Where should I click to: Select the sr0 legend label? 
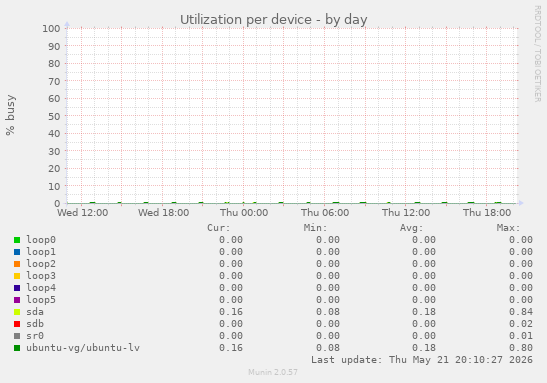35,336
